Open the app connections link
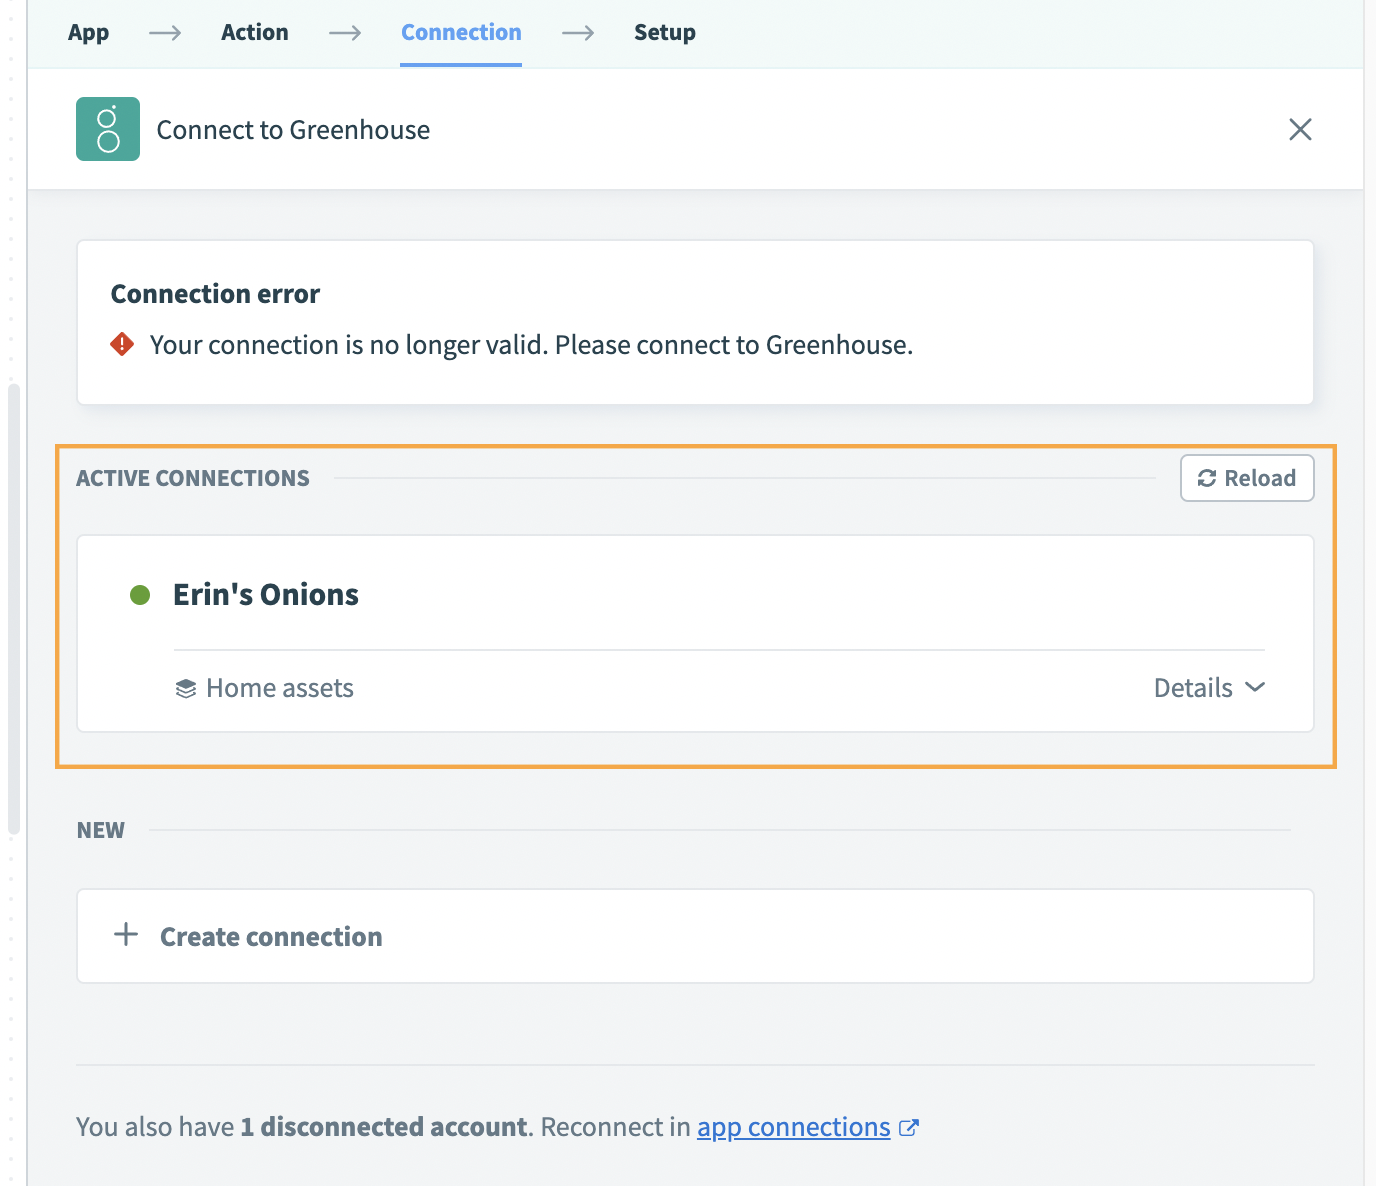Viewport: 1376px width, 1186px height. click(793, 1127)
